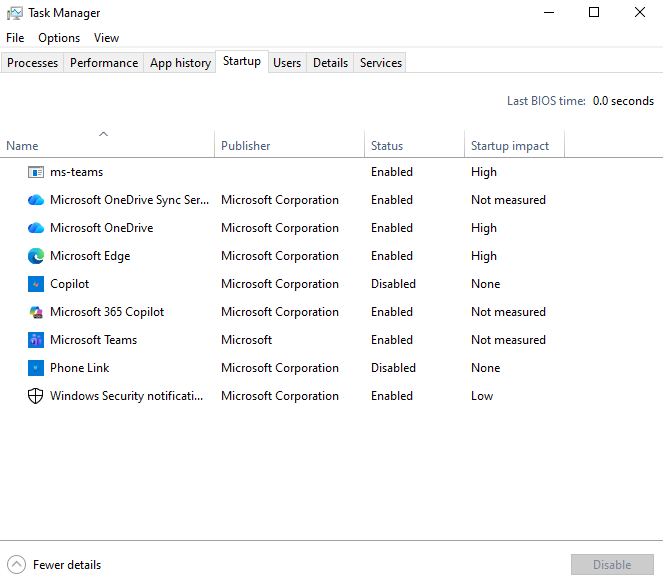663x585 pixels.
Task: Switch to the App history tab
Action: tap(180, 63)
